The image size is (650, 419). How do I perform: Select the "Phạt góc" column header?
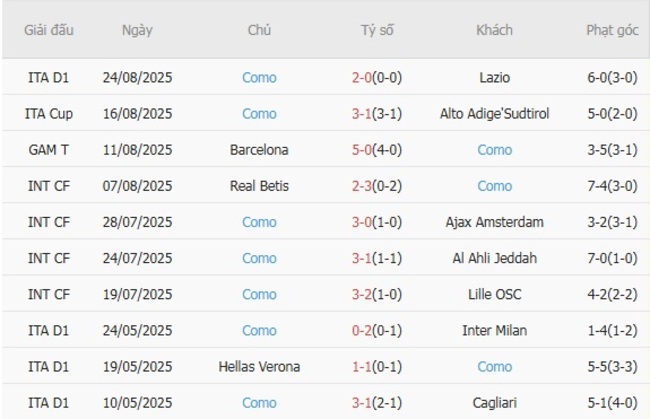click(612, 30)
